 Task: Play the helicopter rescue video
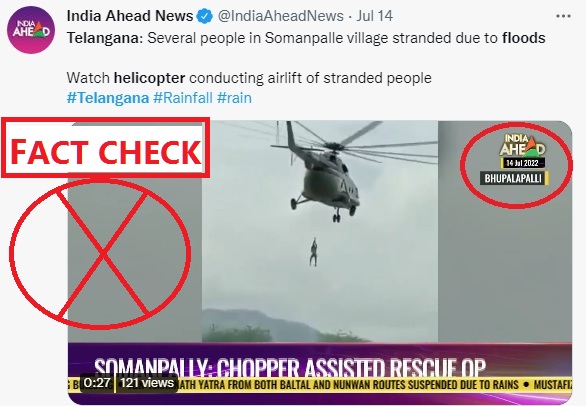point(320,231)
